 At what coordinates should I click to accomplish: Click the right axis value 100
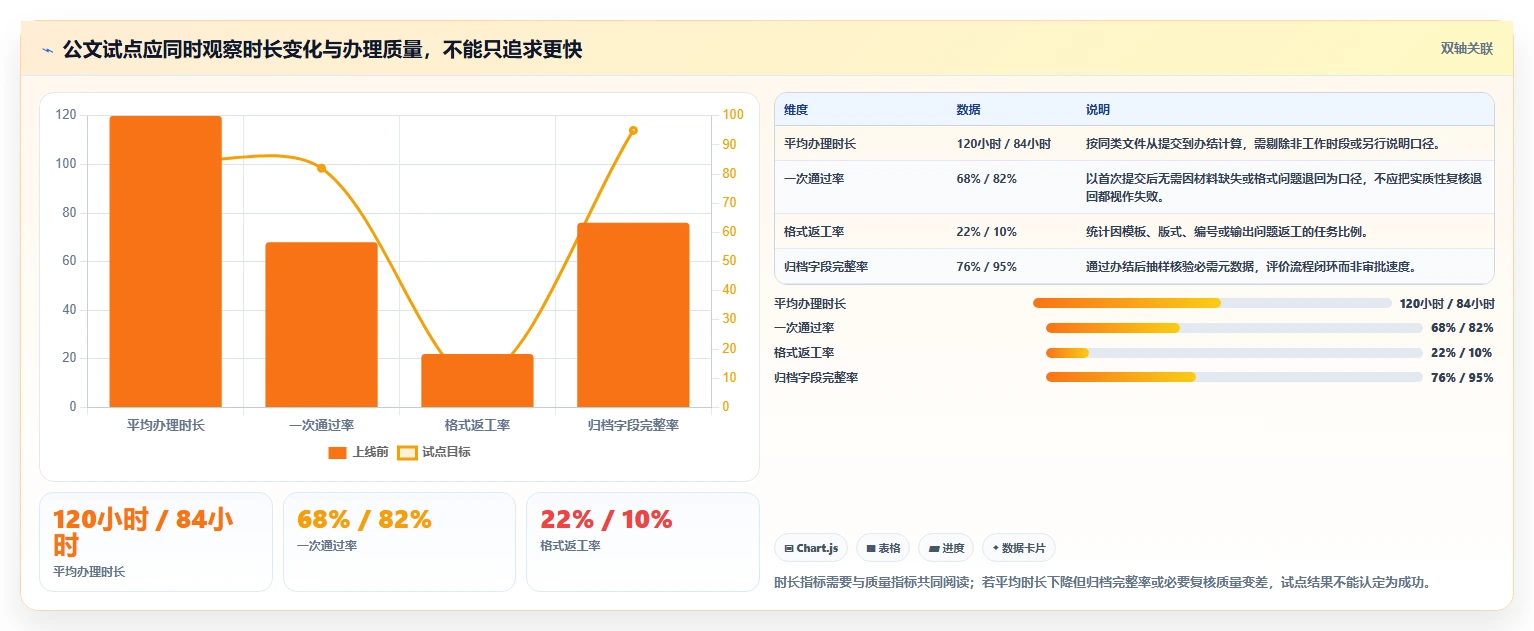[733, 115]
